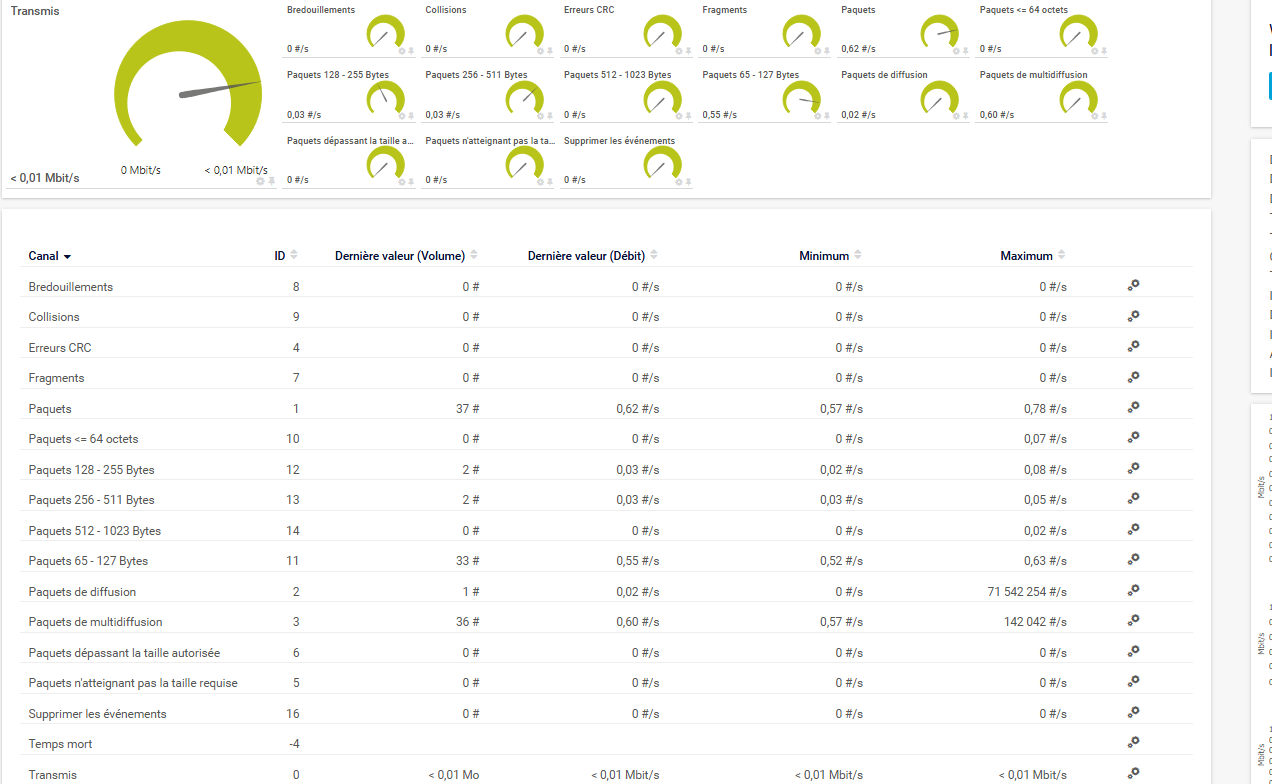1272x784 pixels.
Task: Sort by Dernière valeur (Volume) header
Action: 399,256
